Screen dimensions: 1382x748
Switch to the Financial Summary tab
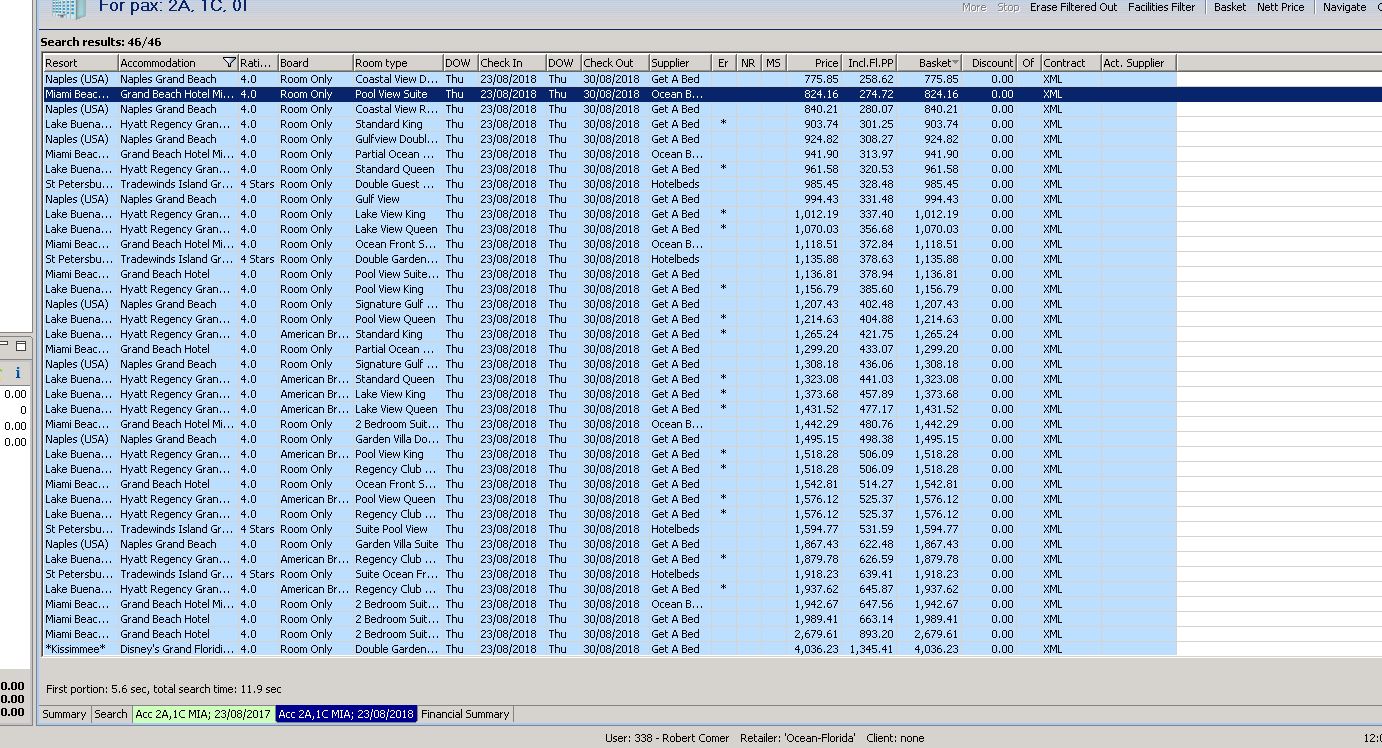point(465,714)
